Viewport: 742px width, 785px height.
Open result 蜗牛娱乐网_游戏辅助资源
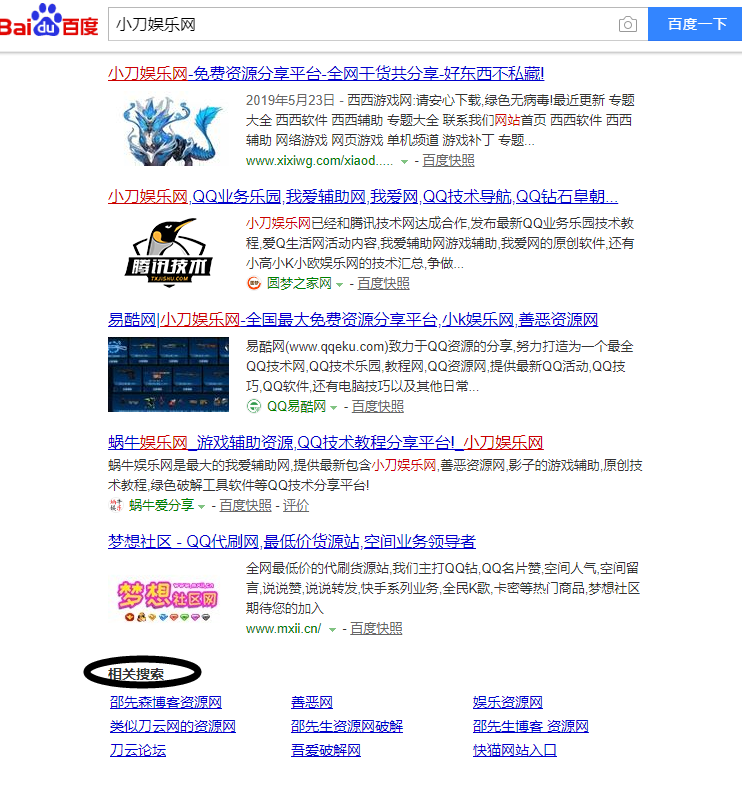click(325, 443)
